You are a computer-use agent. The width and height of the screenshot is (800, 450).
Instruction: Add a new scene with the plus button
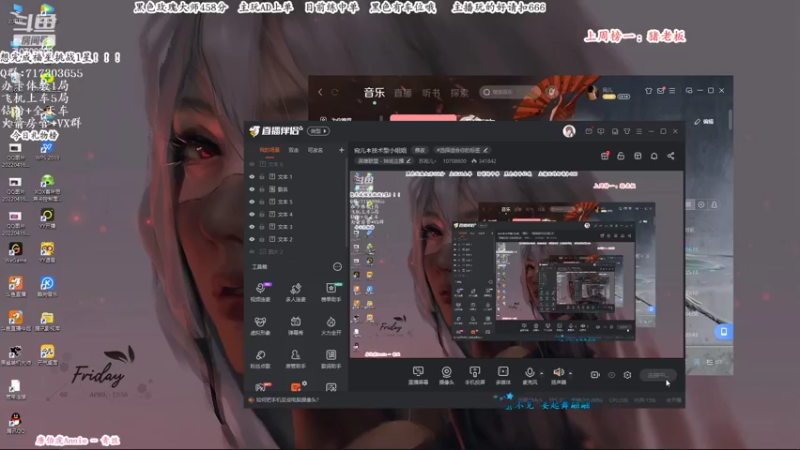pos(341,150)
